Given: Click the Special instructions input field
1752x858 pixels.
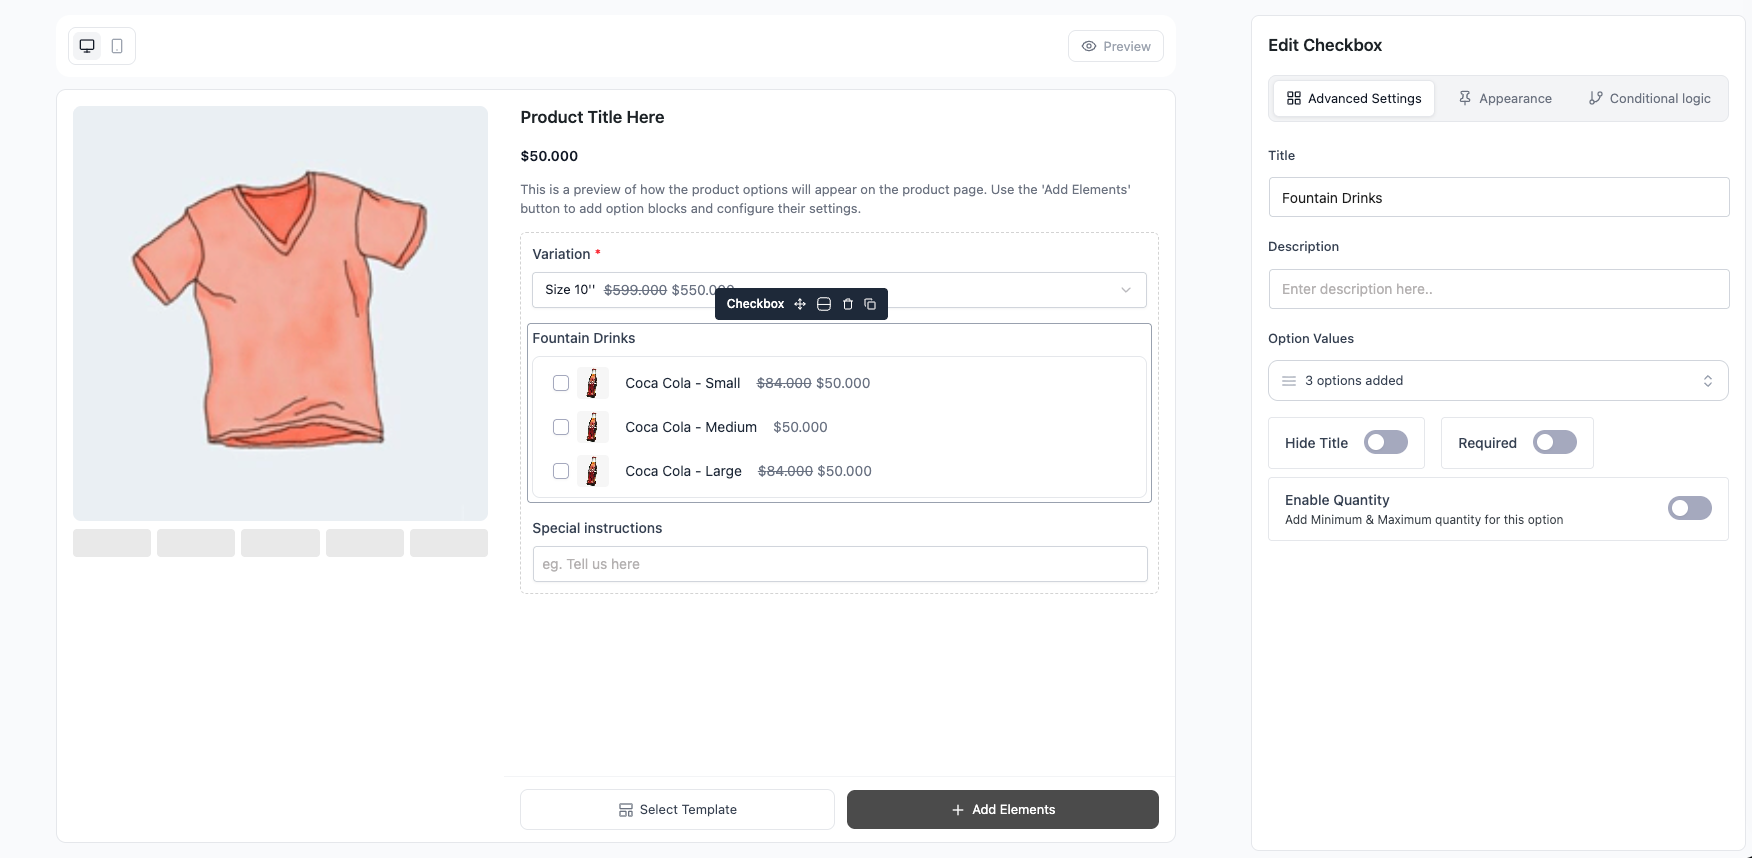Looking at the screenshot, I should point(840,564).
